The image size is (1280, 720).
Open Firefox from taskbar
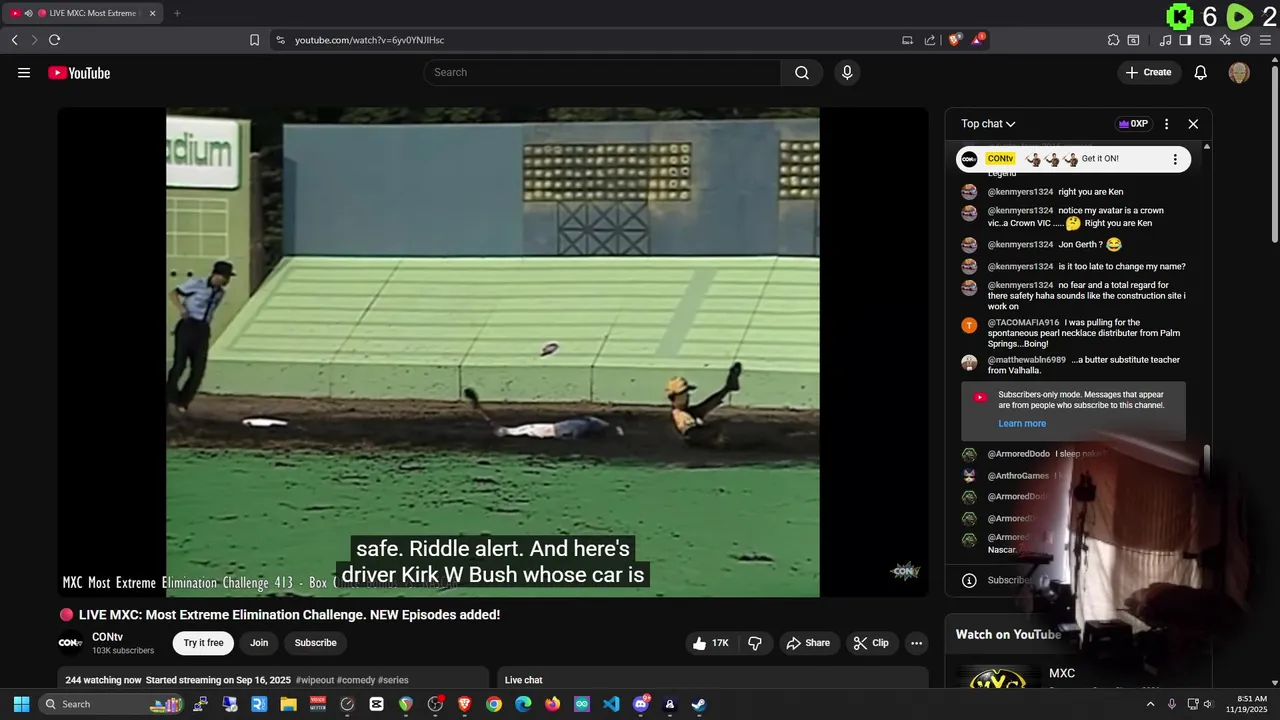point(552,704)
